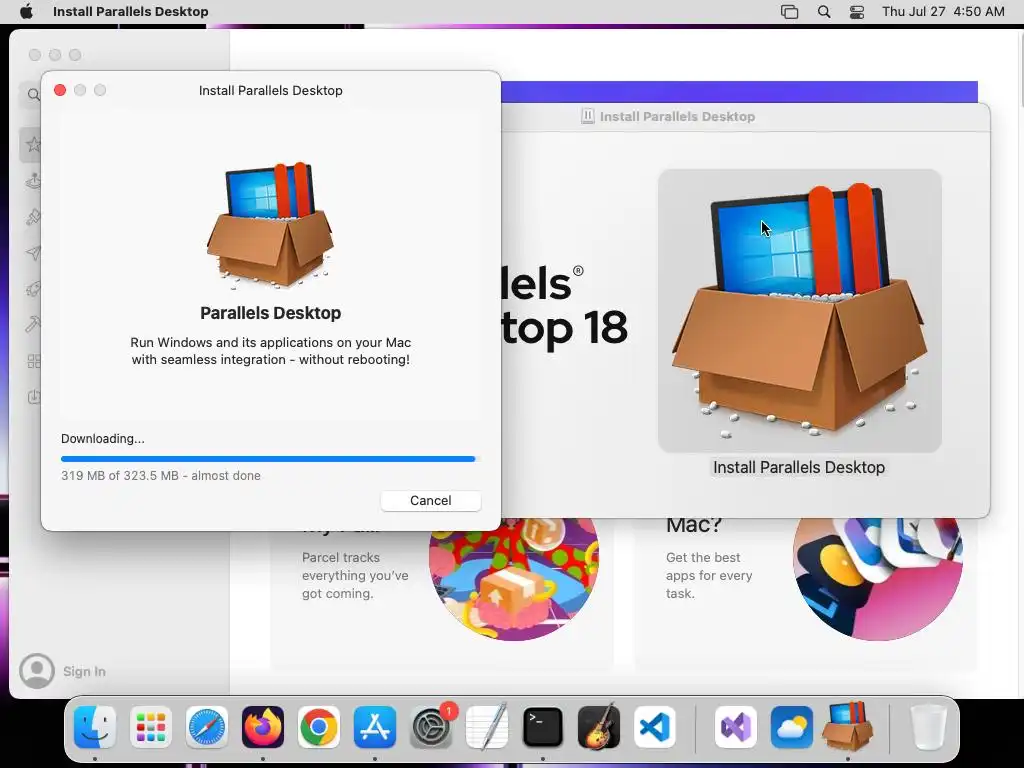Open the Play rocket section in the sidebar

(33, 289)
